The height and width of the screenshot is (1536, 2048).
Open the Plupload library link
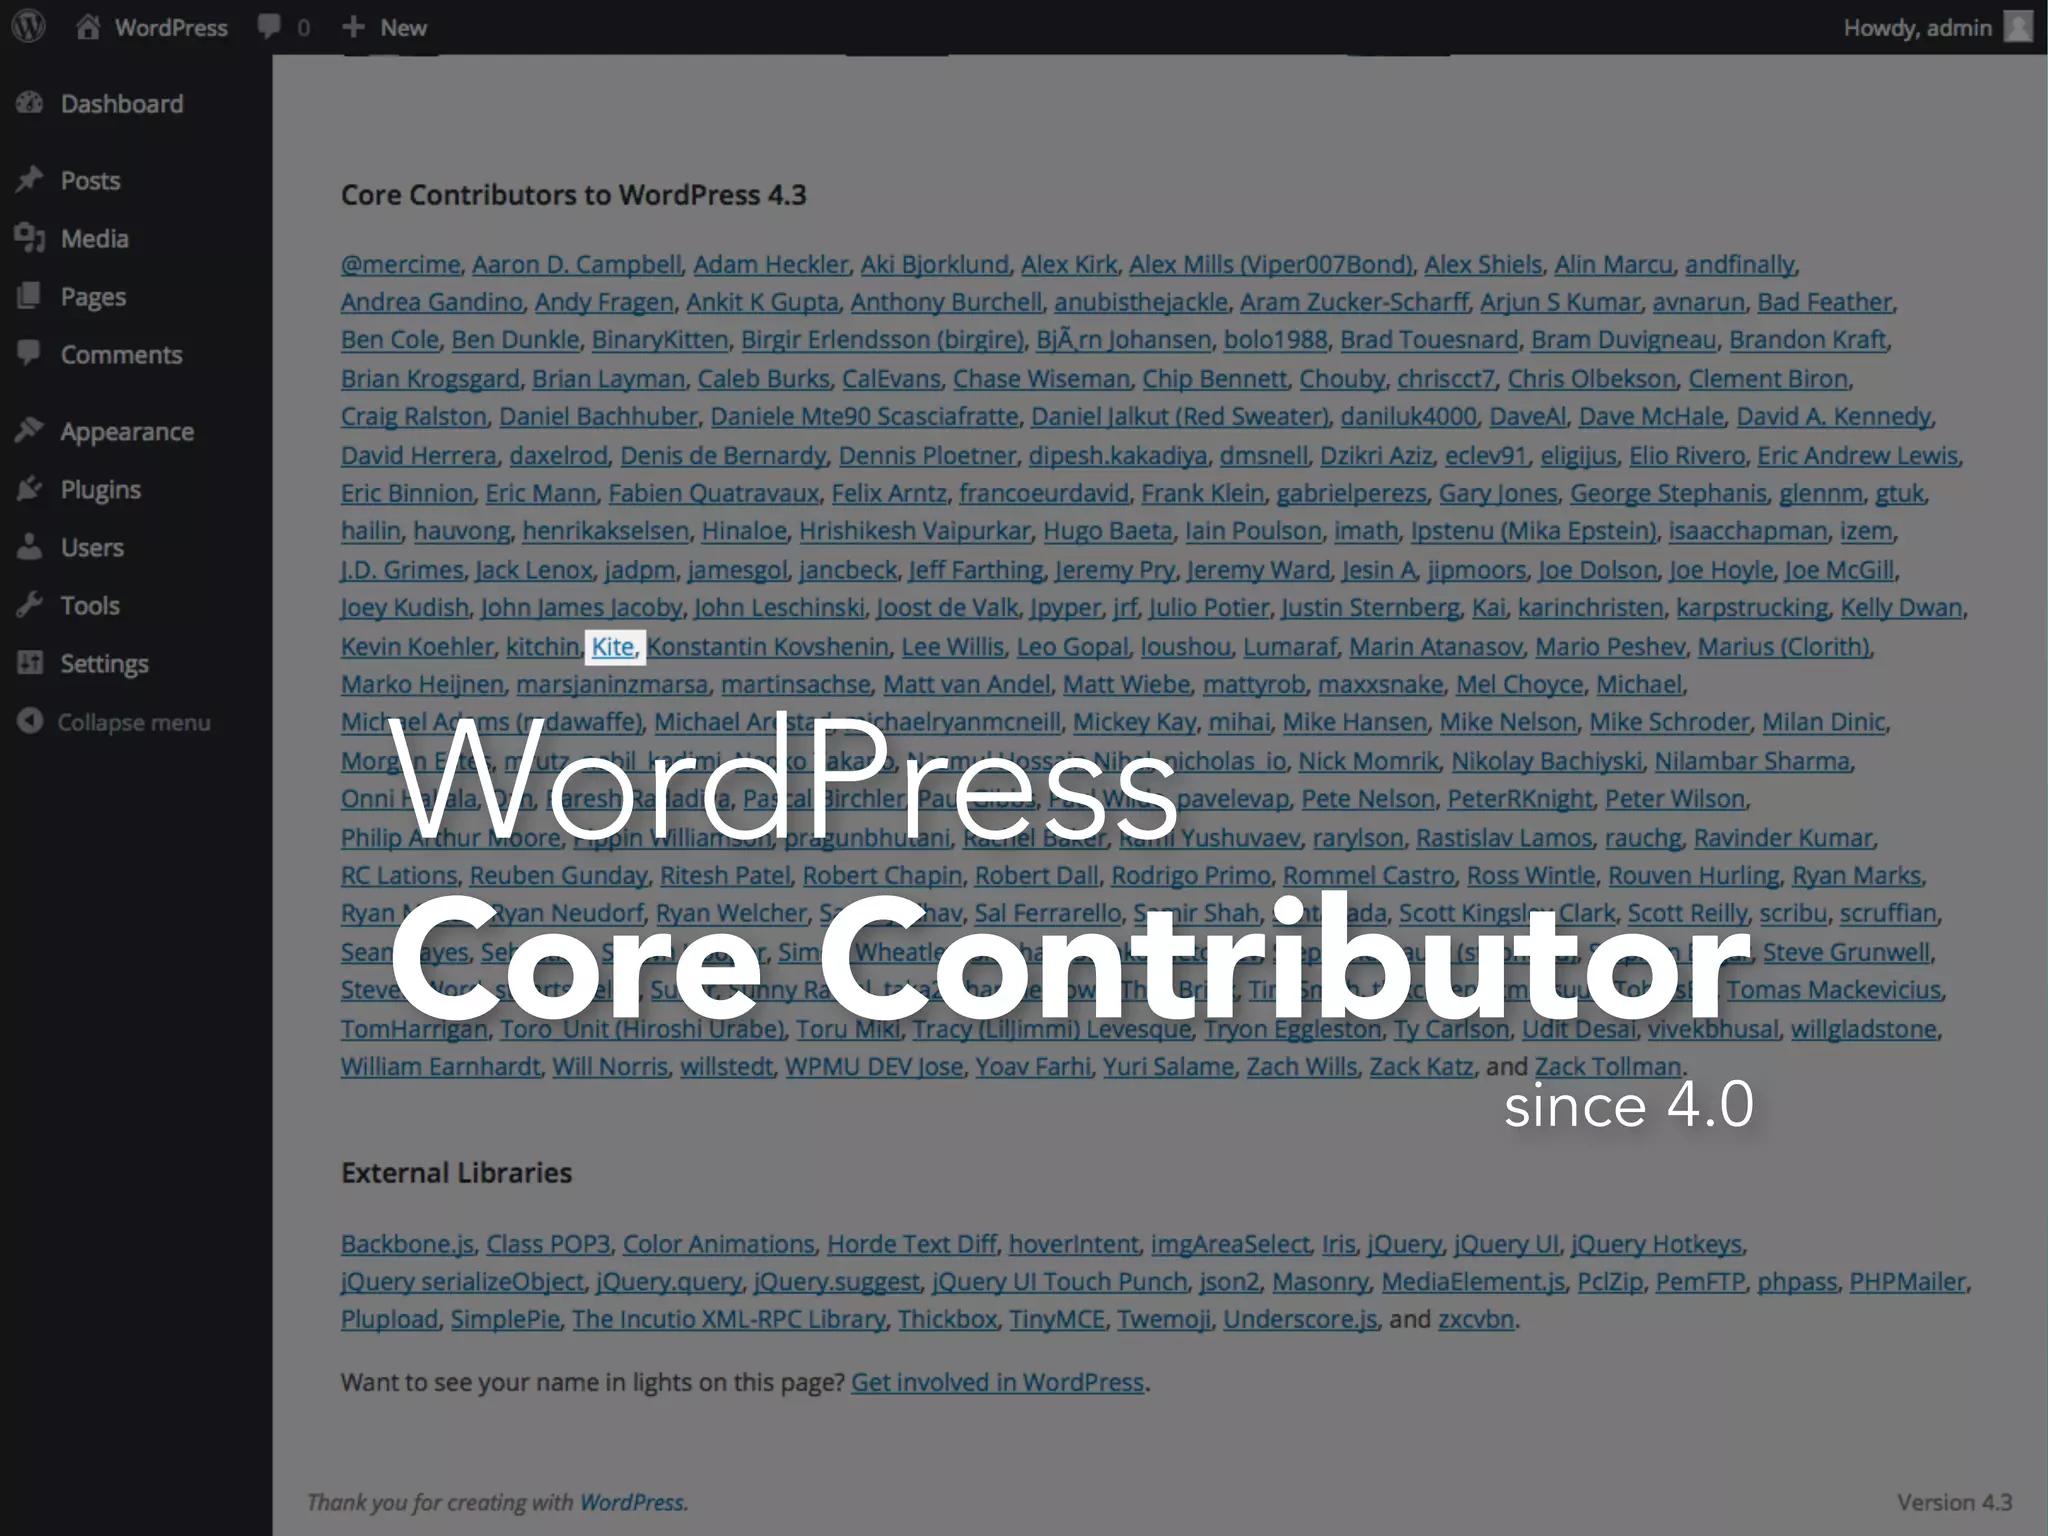389,1320
